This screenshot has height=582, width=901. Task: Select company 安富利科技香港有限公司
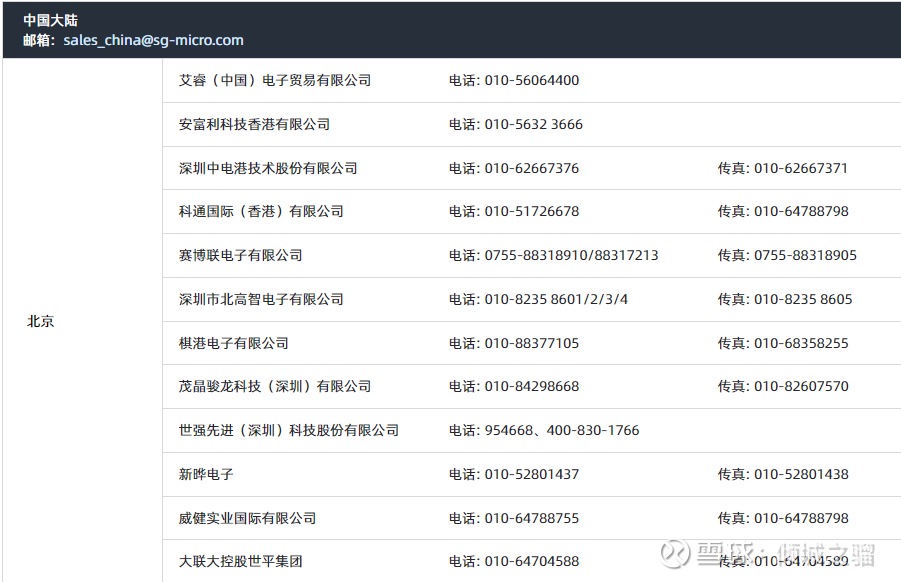click(254, 124)
